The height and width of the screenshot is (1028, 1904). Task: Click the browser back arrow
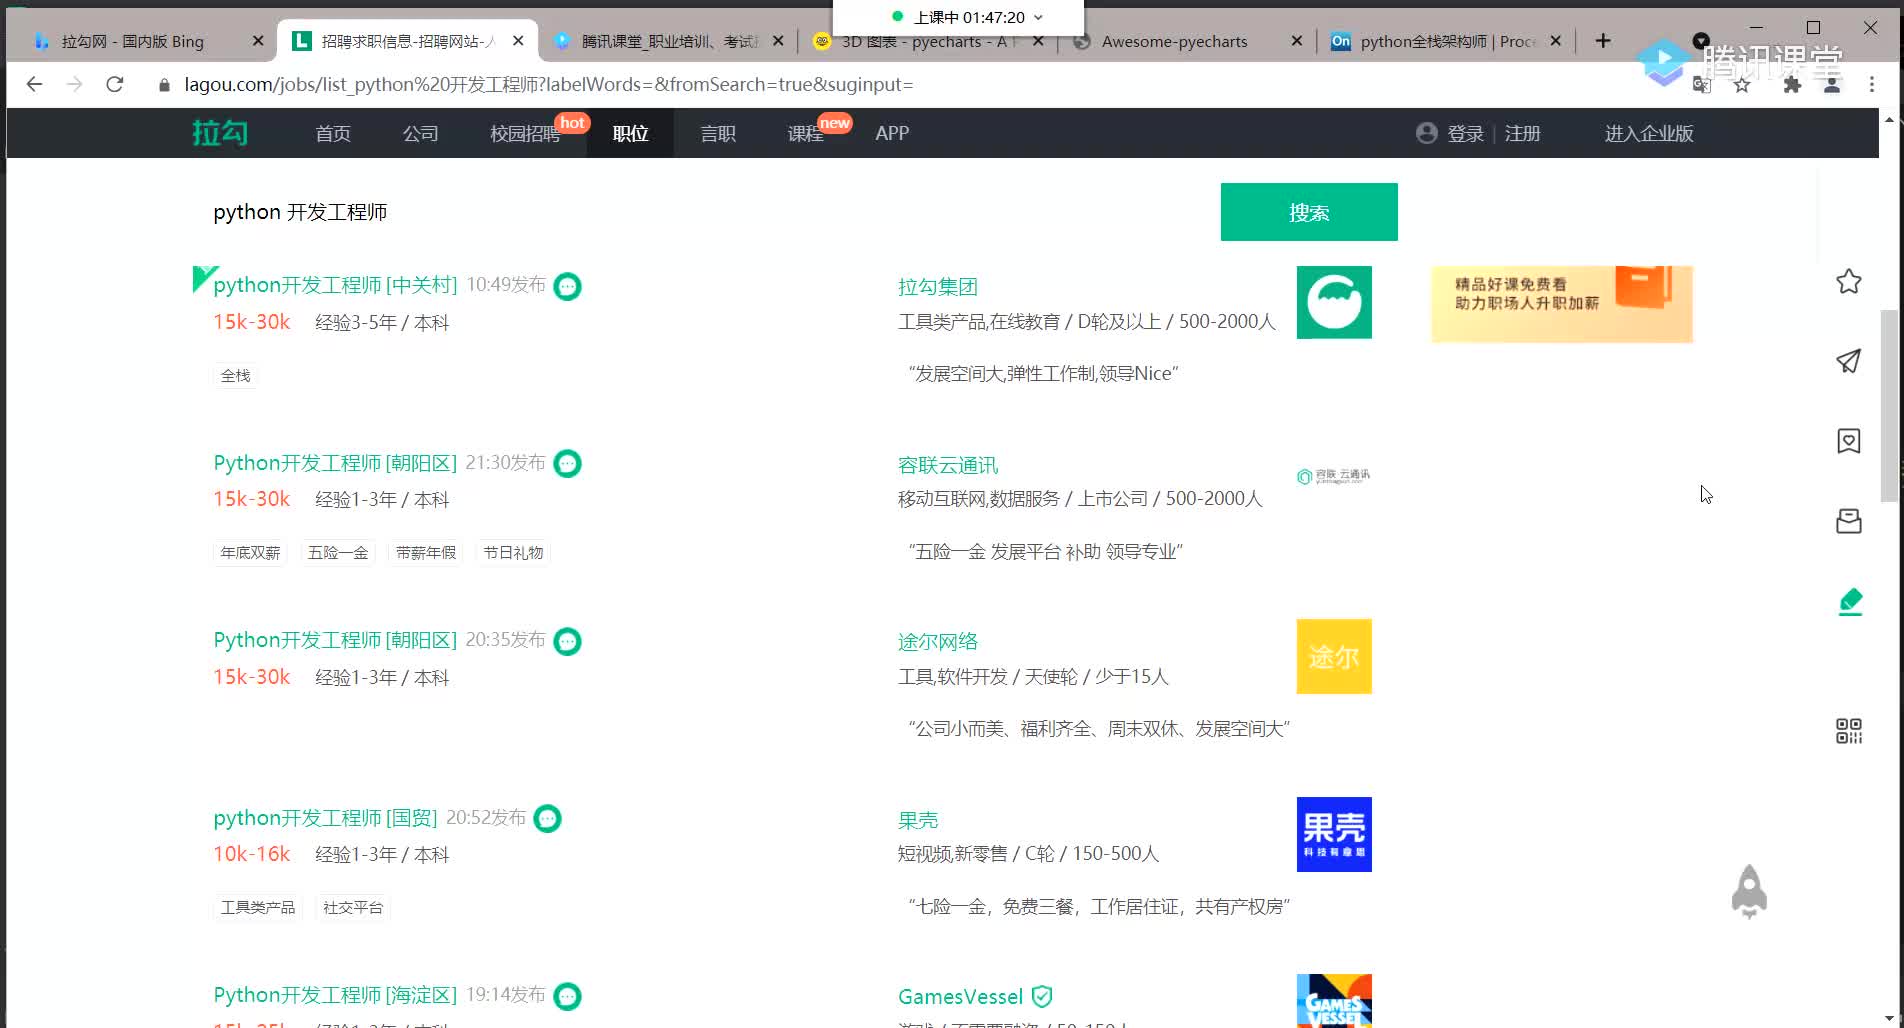34,85
